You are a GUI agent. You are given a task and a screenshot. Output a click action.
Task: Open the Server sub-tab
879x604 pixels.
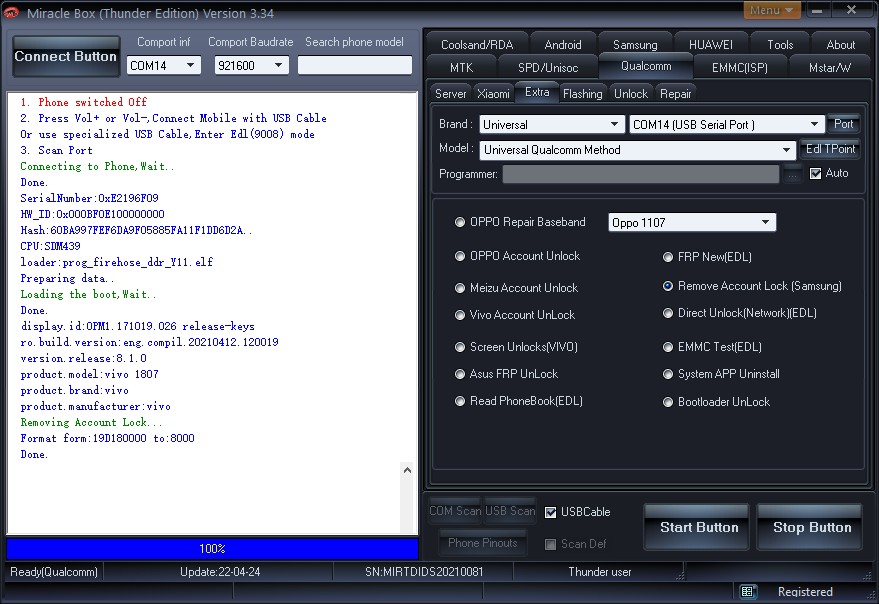(451, 94)
